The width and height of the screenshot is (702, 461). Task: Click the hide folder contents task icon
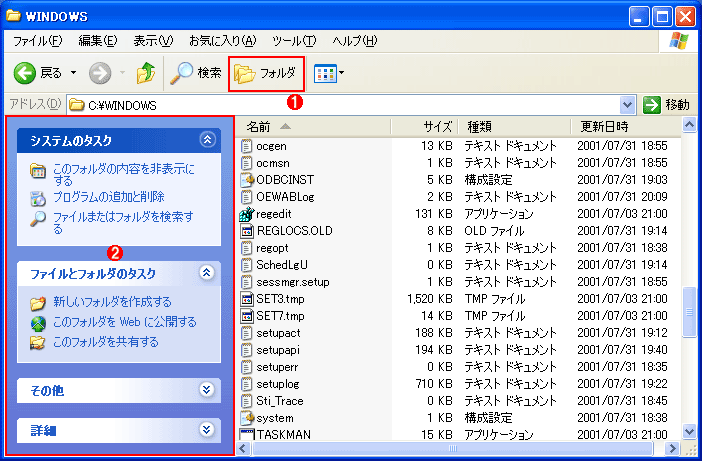[x=38, y=171]
